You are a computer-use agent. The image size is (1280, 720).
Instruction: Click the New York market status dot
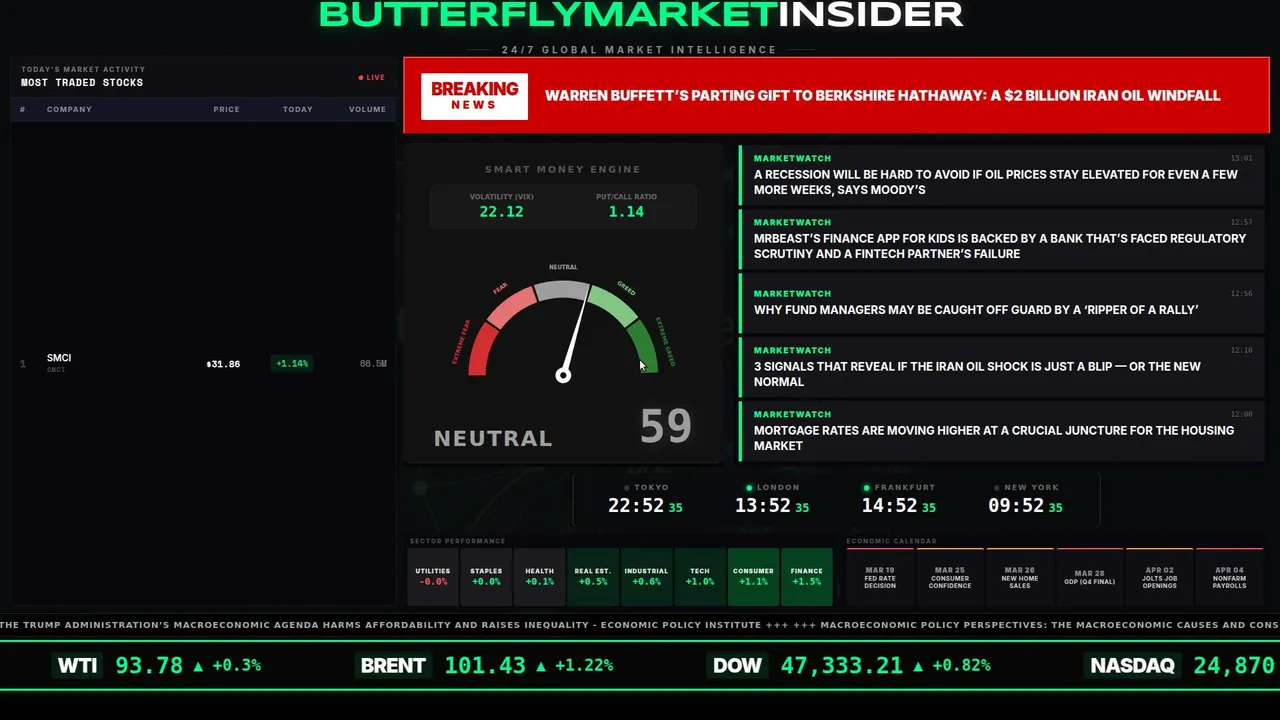[997, 488]
